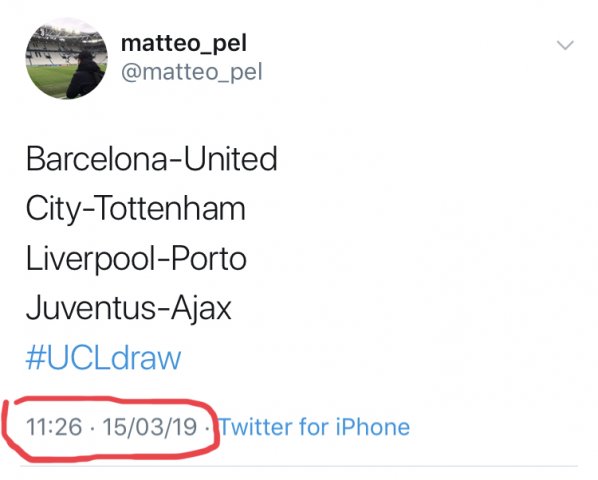Open matteo_pel's stadium profile picture
The width and height of the screenshot is (598, 480).
point(66,58)
